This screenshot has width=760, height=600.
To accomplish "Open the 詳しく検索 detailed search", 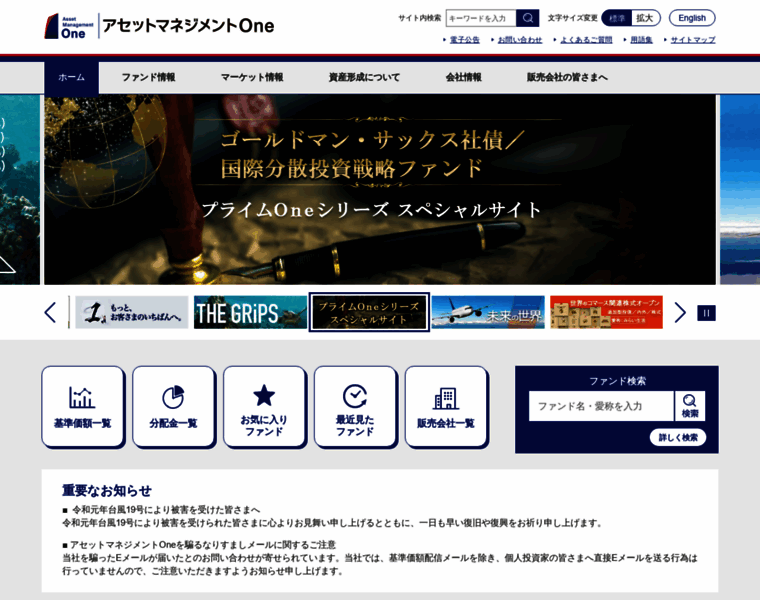I will tap(678, 438).
